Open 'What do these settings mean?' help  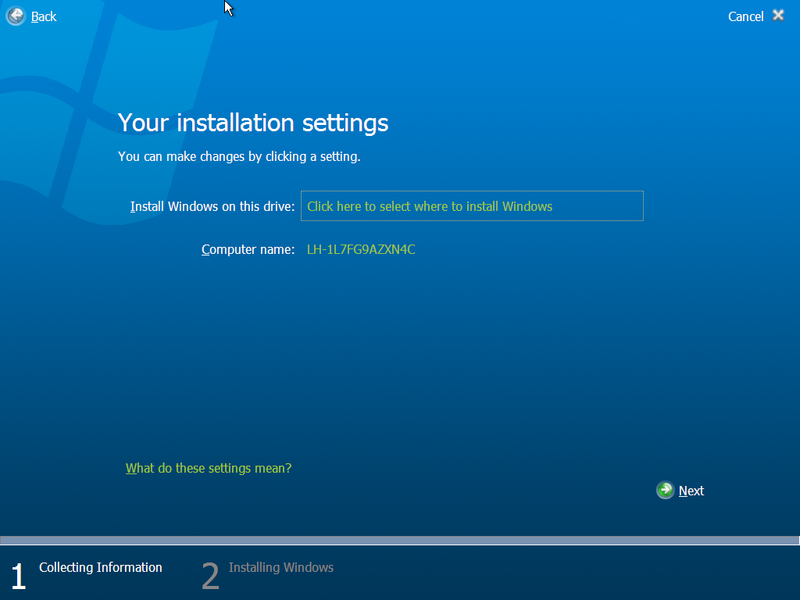208,468
